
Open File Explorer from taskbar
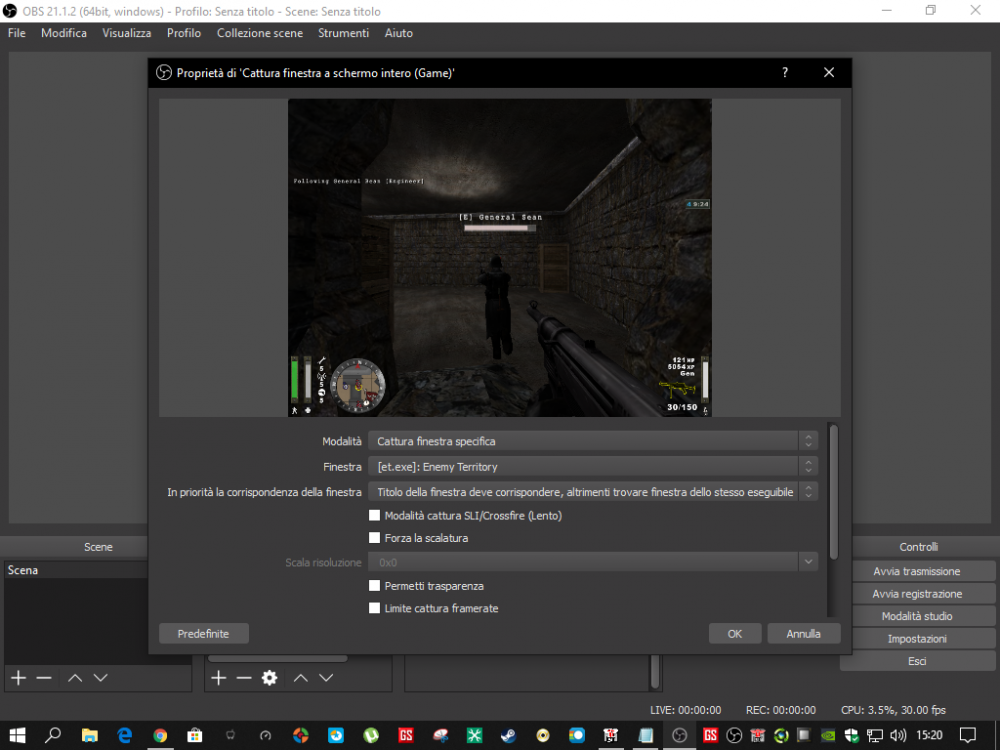[x=89, y=735]
